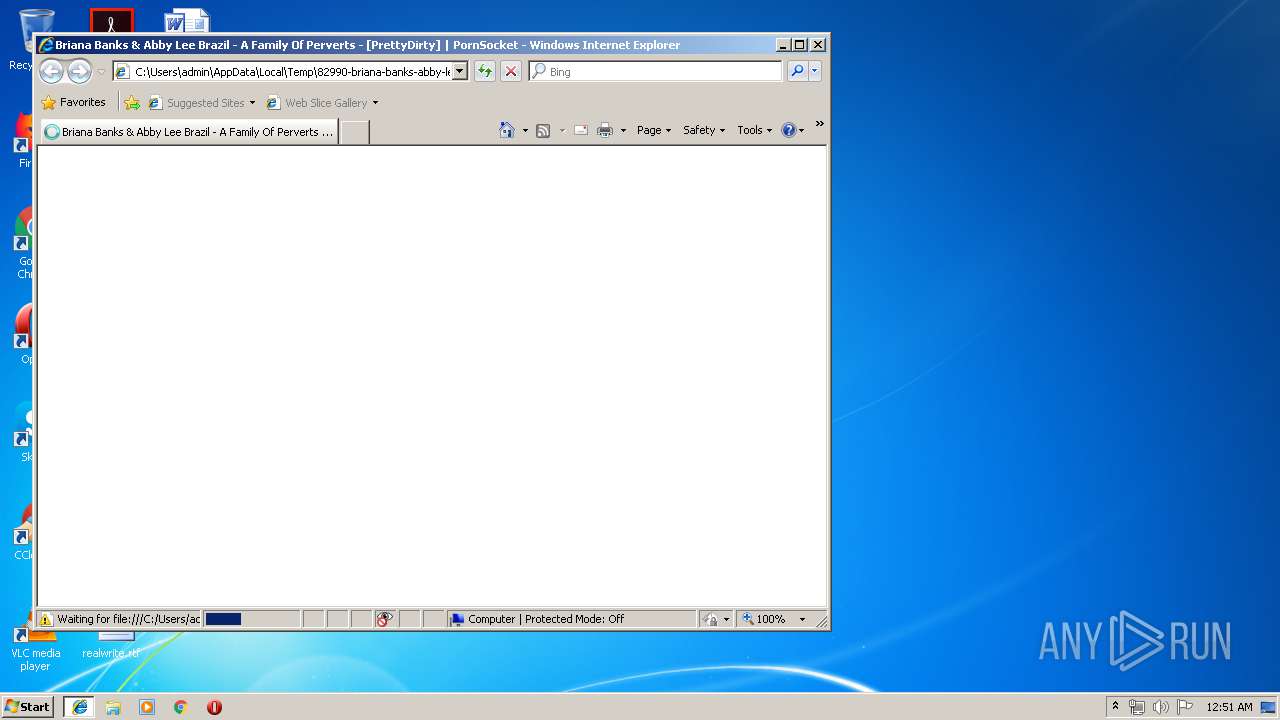The image size is (1280, 720).
Task: Select the Adobe Reader desktop icon
Action: [111, 20]
